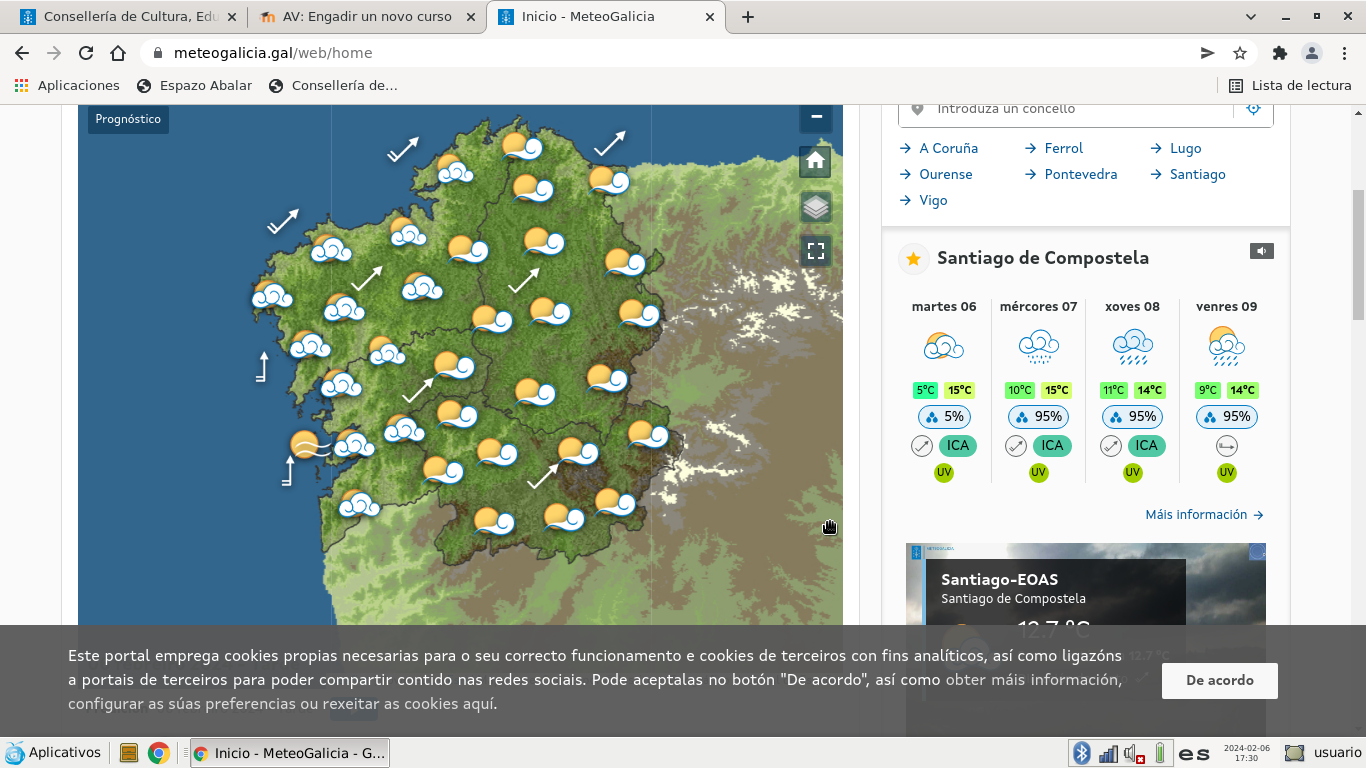
Task: Switch the map to fullscreen
Action: pyautogui.click(x=816, y=251)
